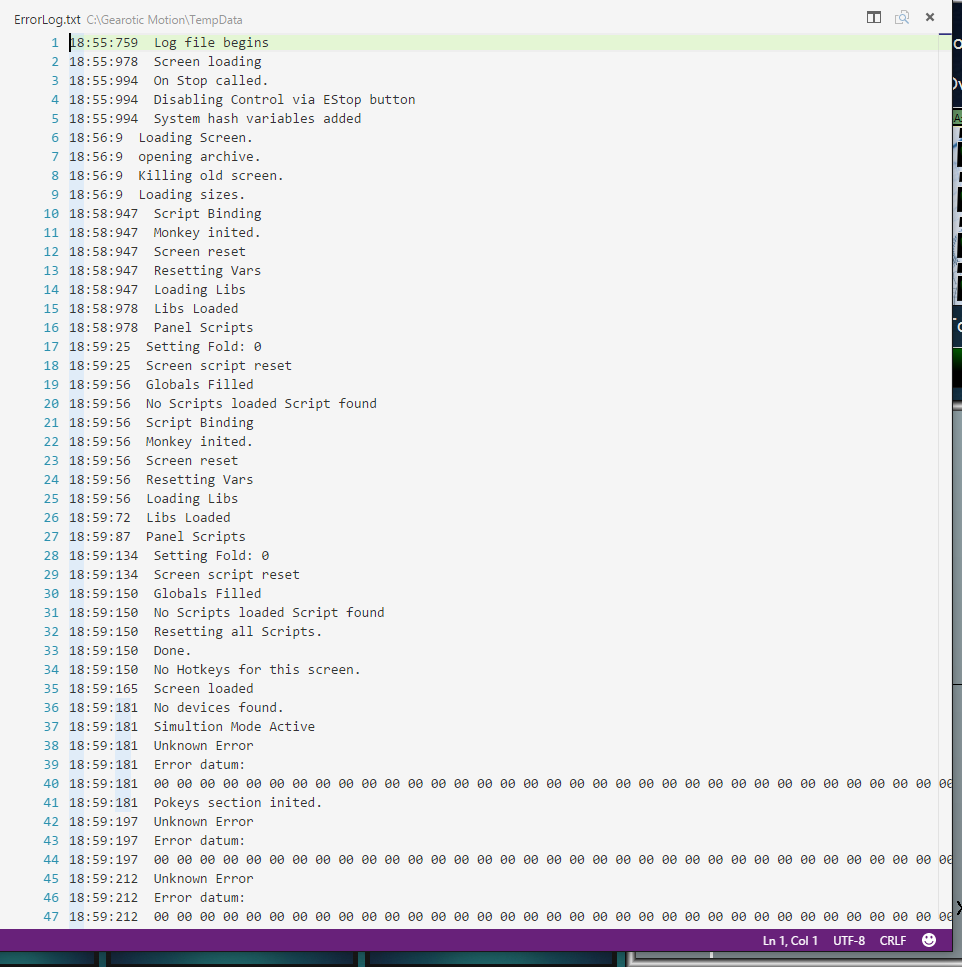This screenshot has height=967, width=962.
Task: Click the 'Pokeys section inited.' log line
Action: [237, 803]
